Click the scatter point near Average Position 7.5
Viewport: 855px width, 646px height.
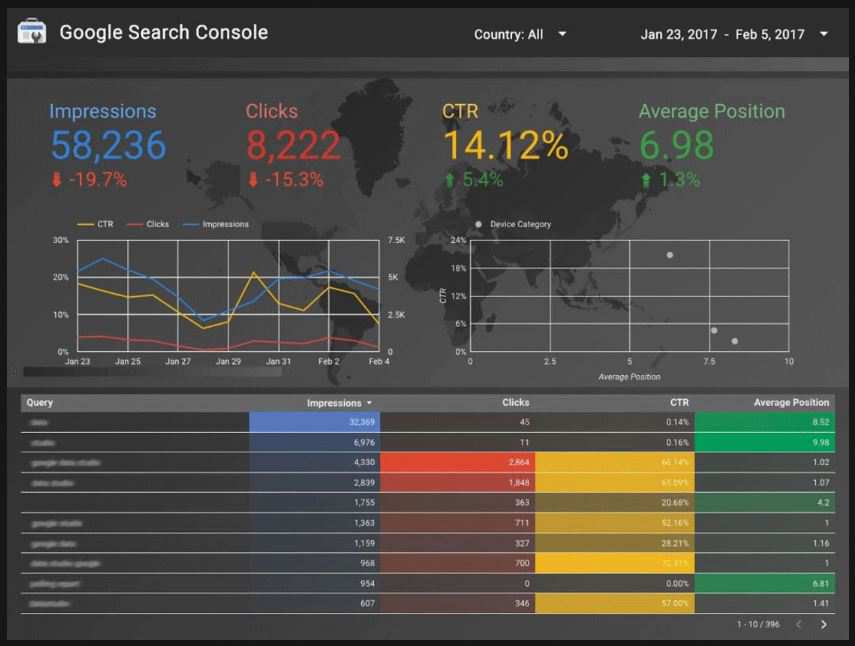pyautogui.click(x=714, y=329)
